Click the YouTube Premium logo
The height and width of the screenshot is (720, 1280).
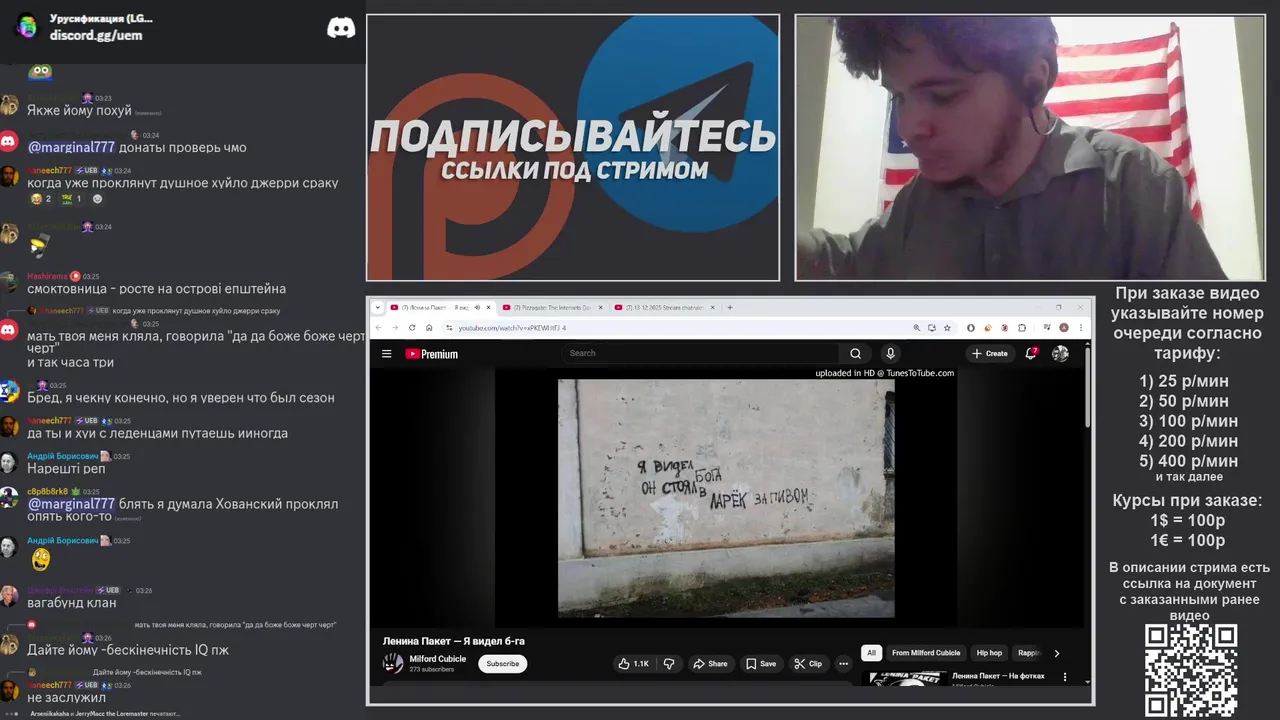pos(431,354)
